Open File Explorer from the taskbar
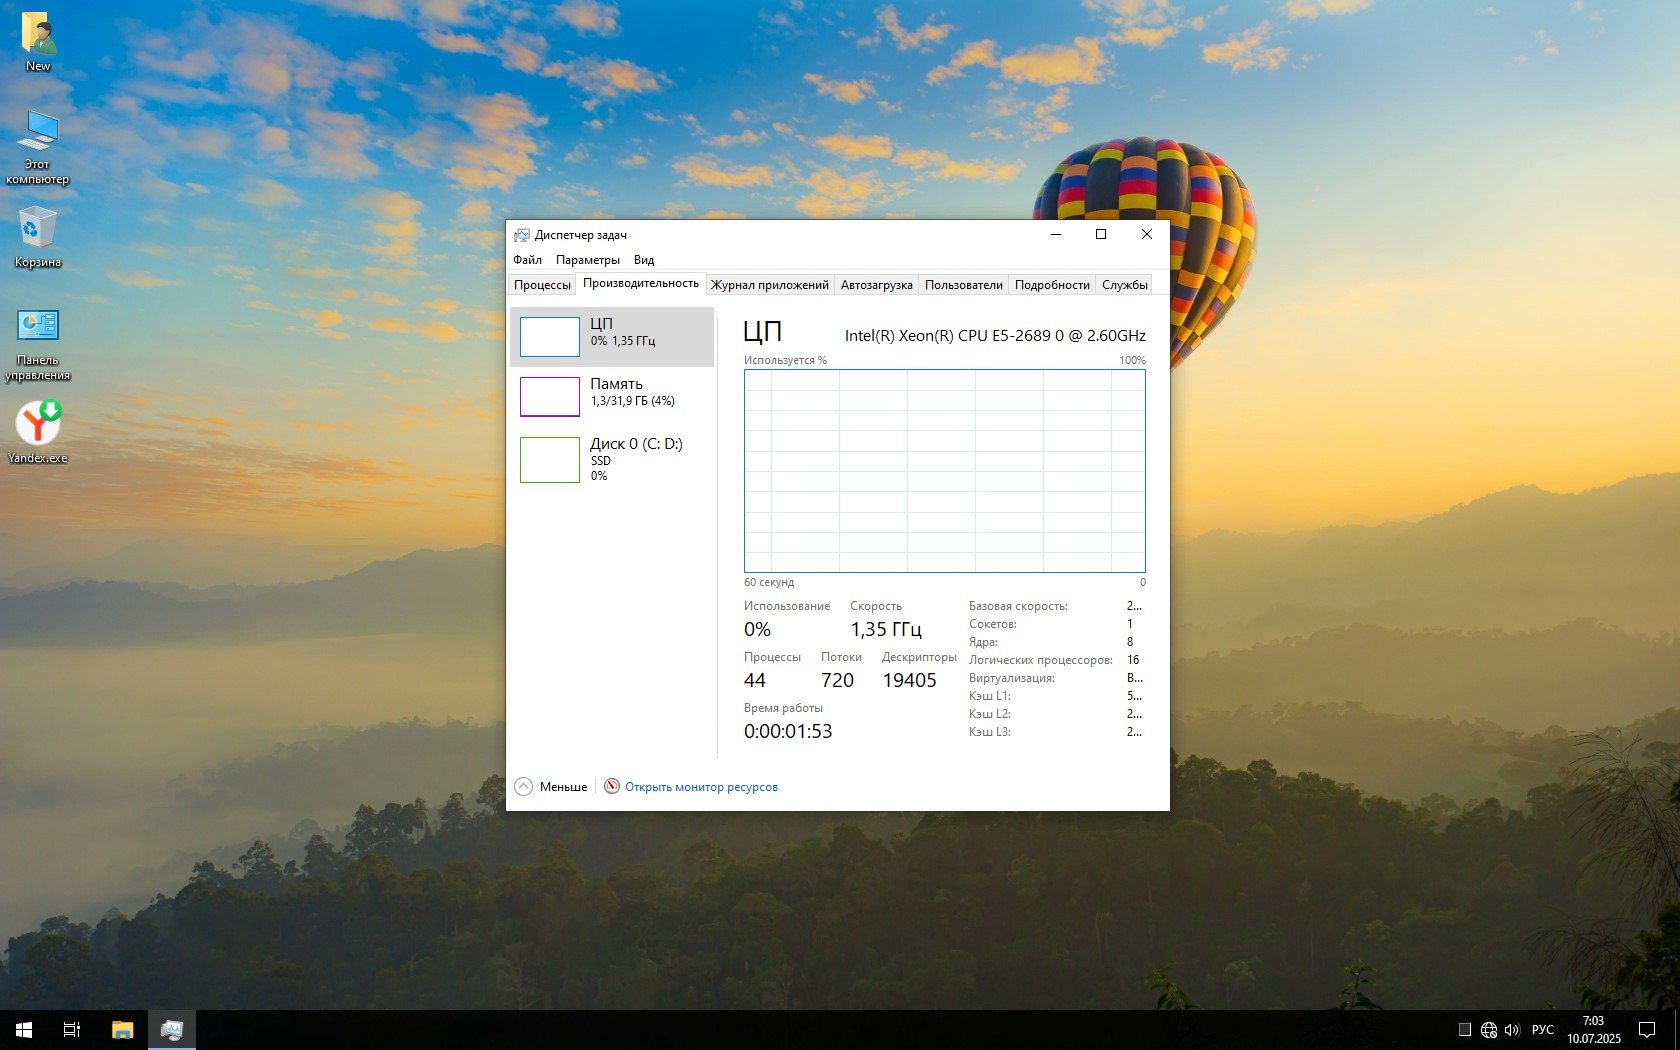The image size is (1680, 1050). click(x=122, y=1029)
